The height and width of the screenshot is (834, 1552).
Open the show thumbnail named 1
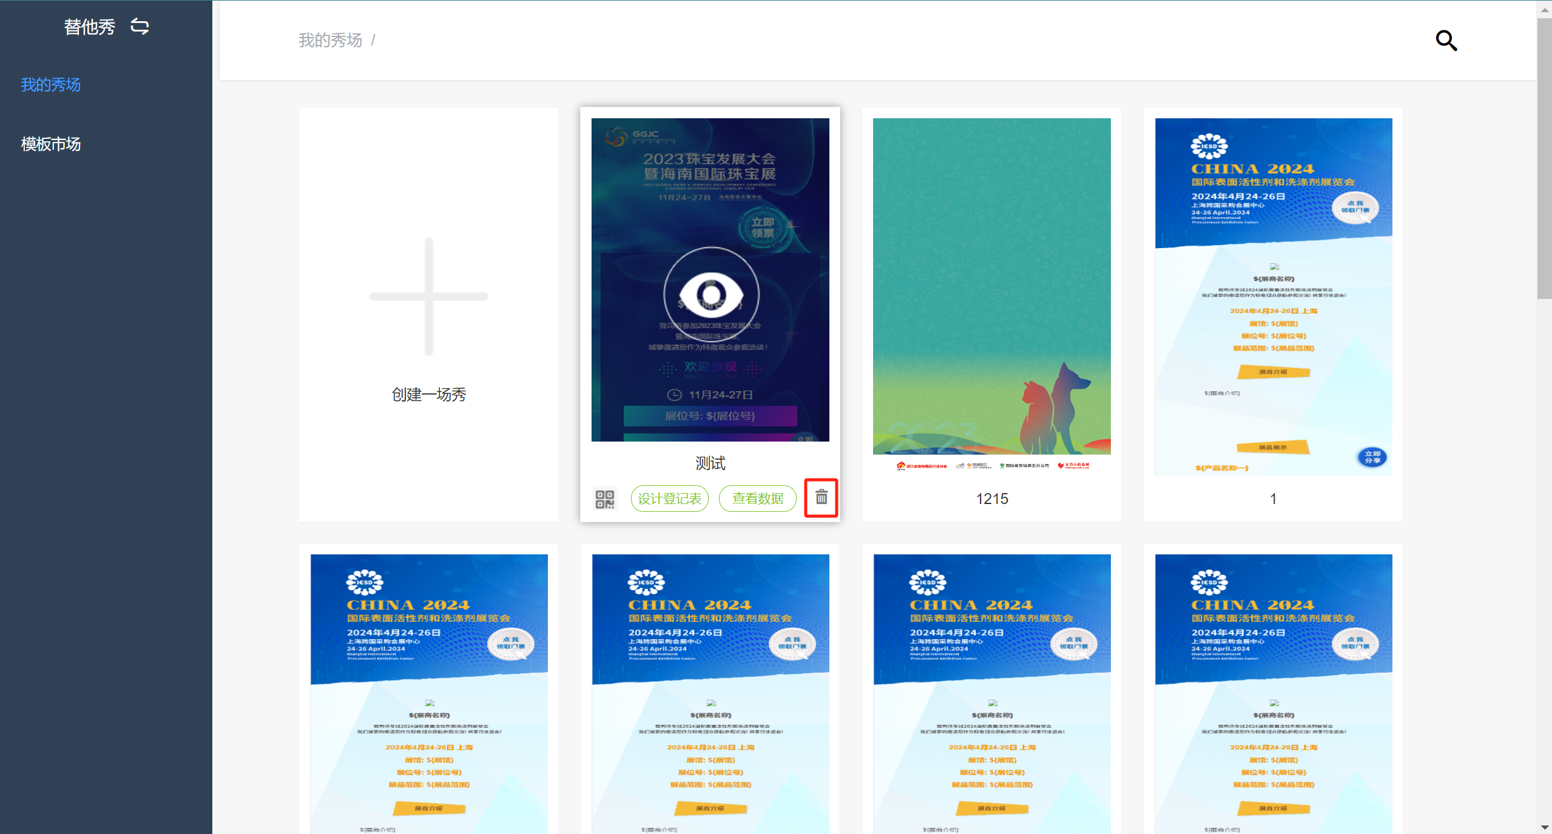click(x=1273, y=295)
